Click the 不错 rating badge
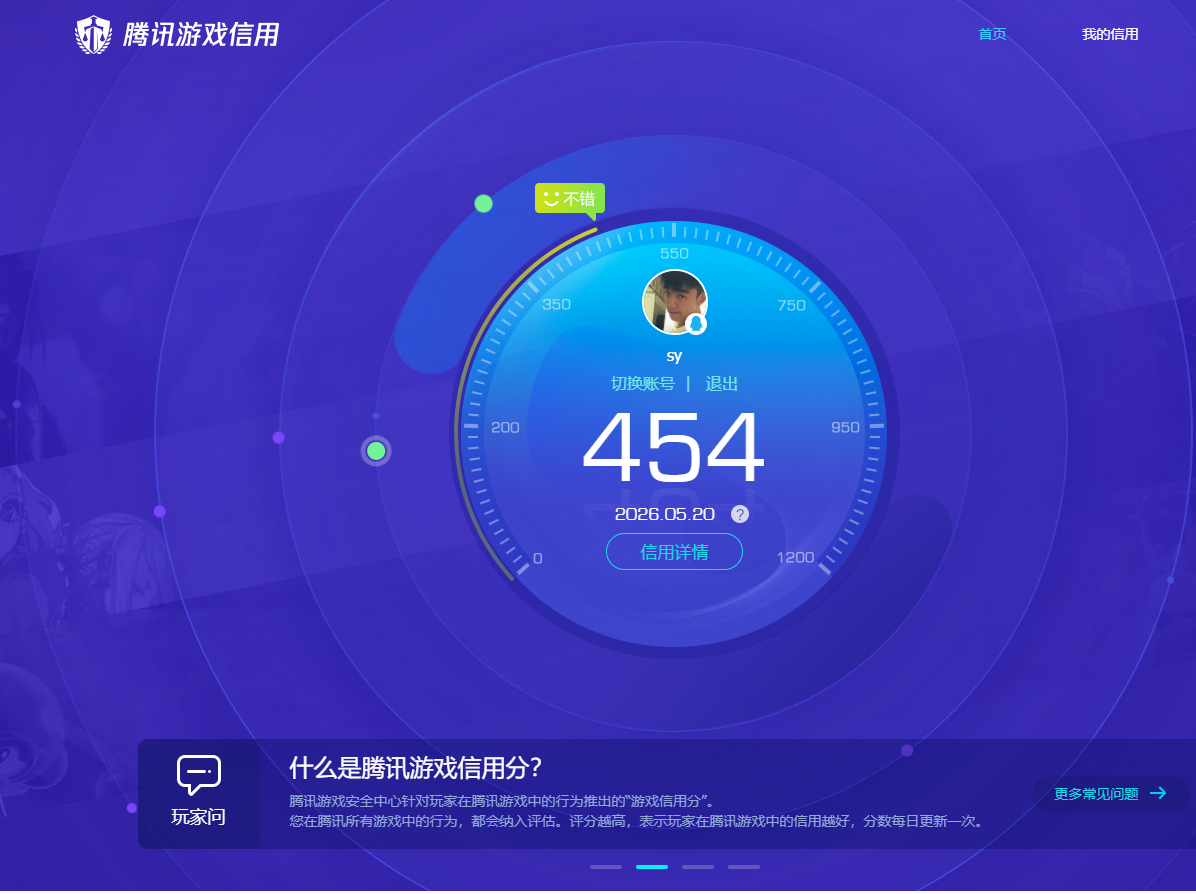 (x=570, y=199)
